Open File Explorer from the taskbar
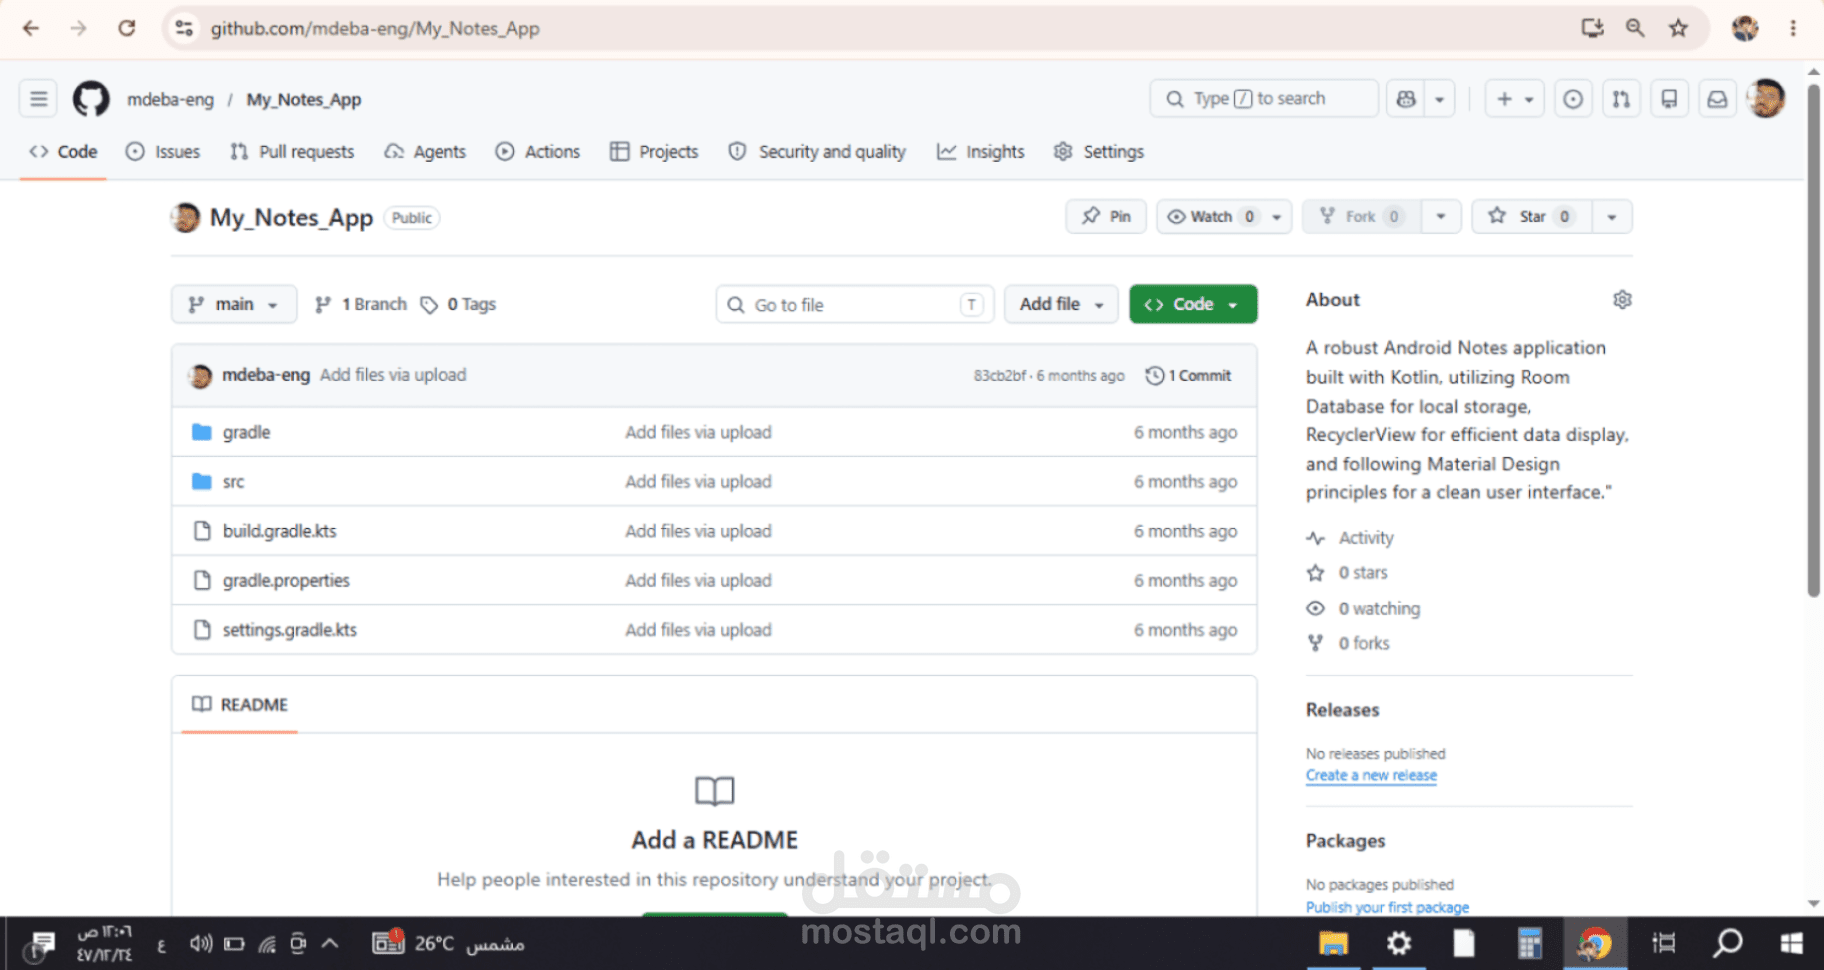 click(x=1333, y=943)
